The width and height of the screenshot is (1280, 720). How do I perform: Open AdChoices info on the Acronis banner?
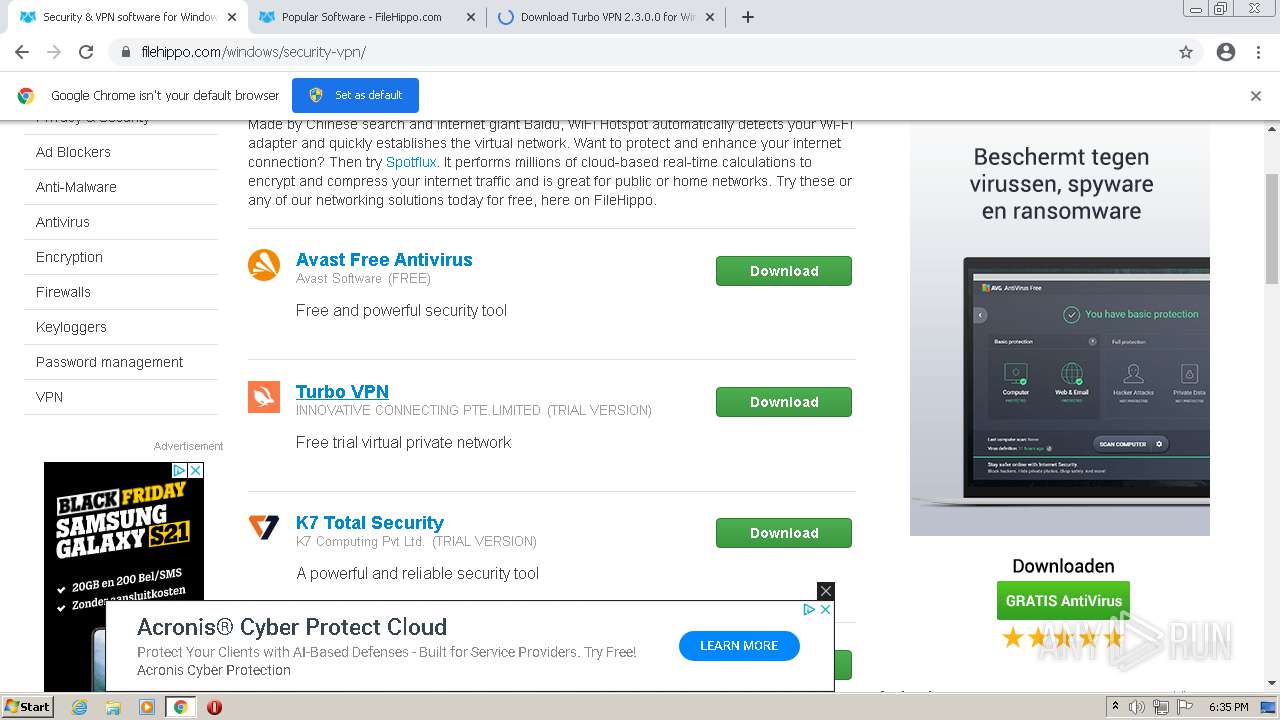tap(810, 609)
